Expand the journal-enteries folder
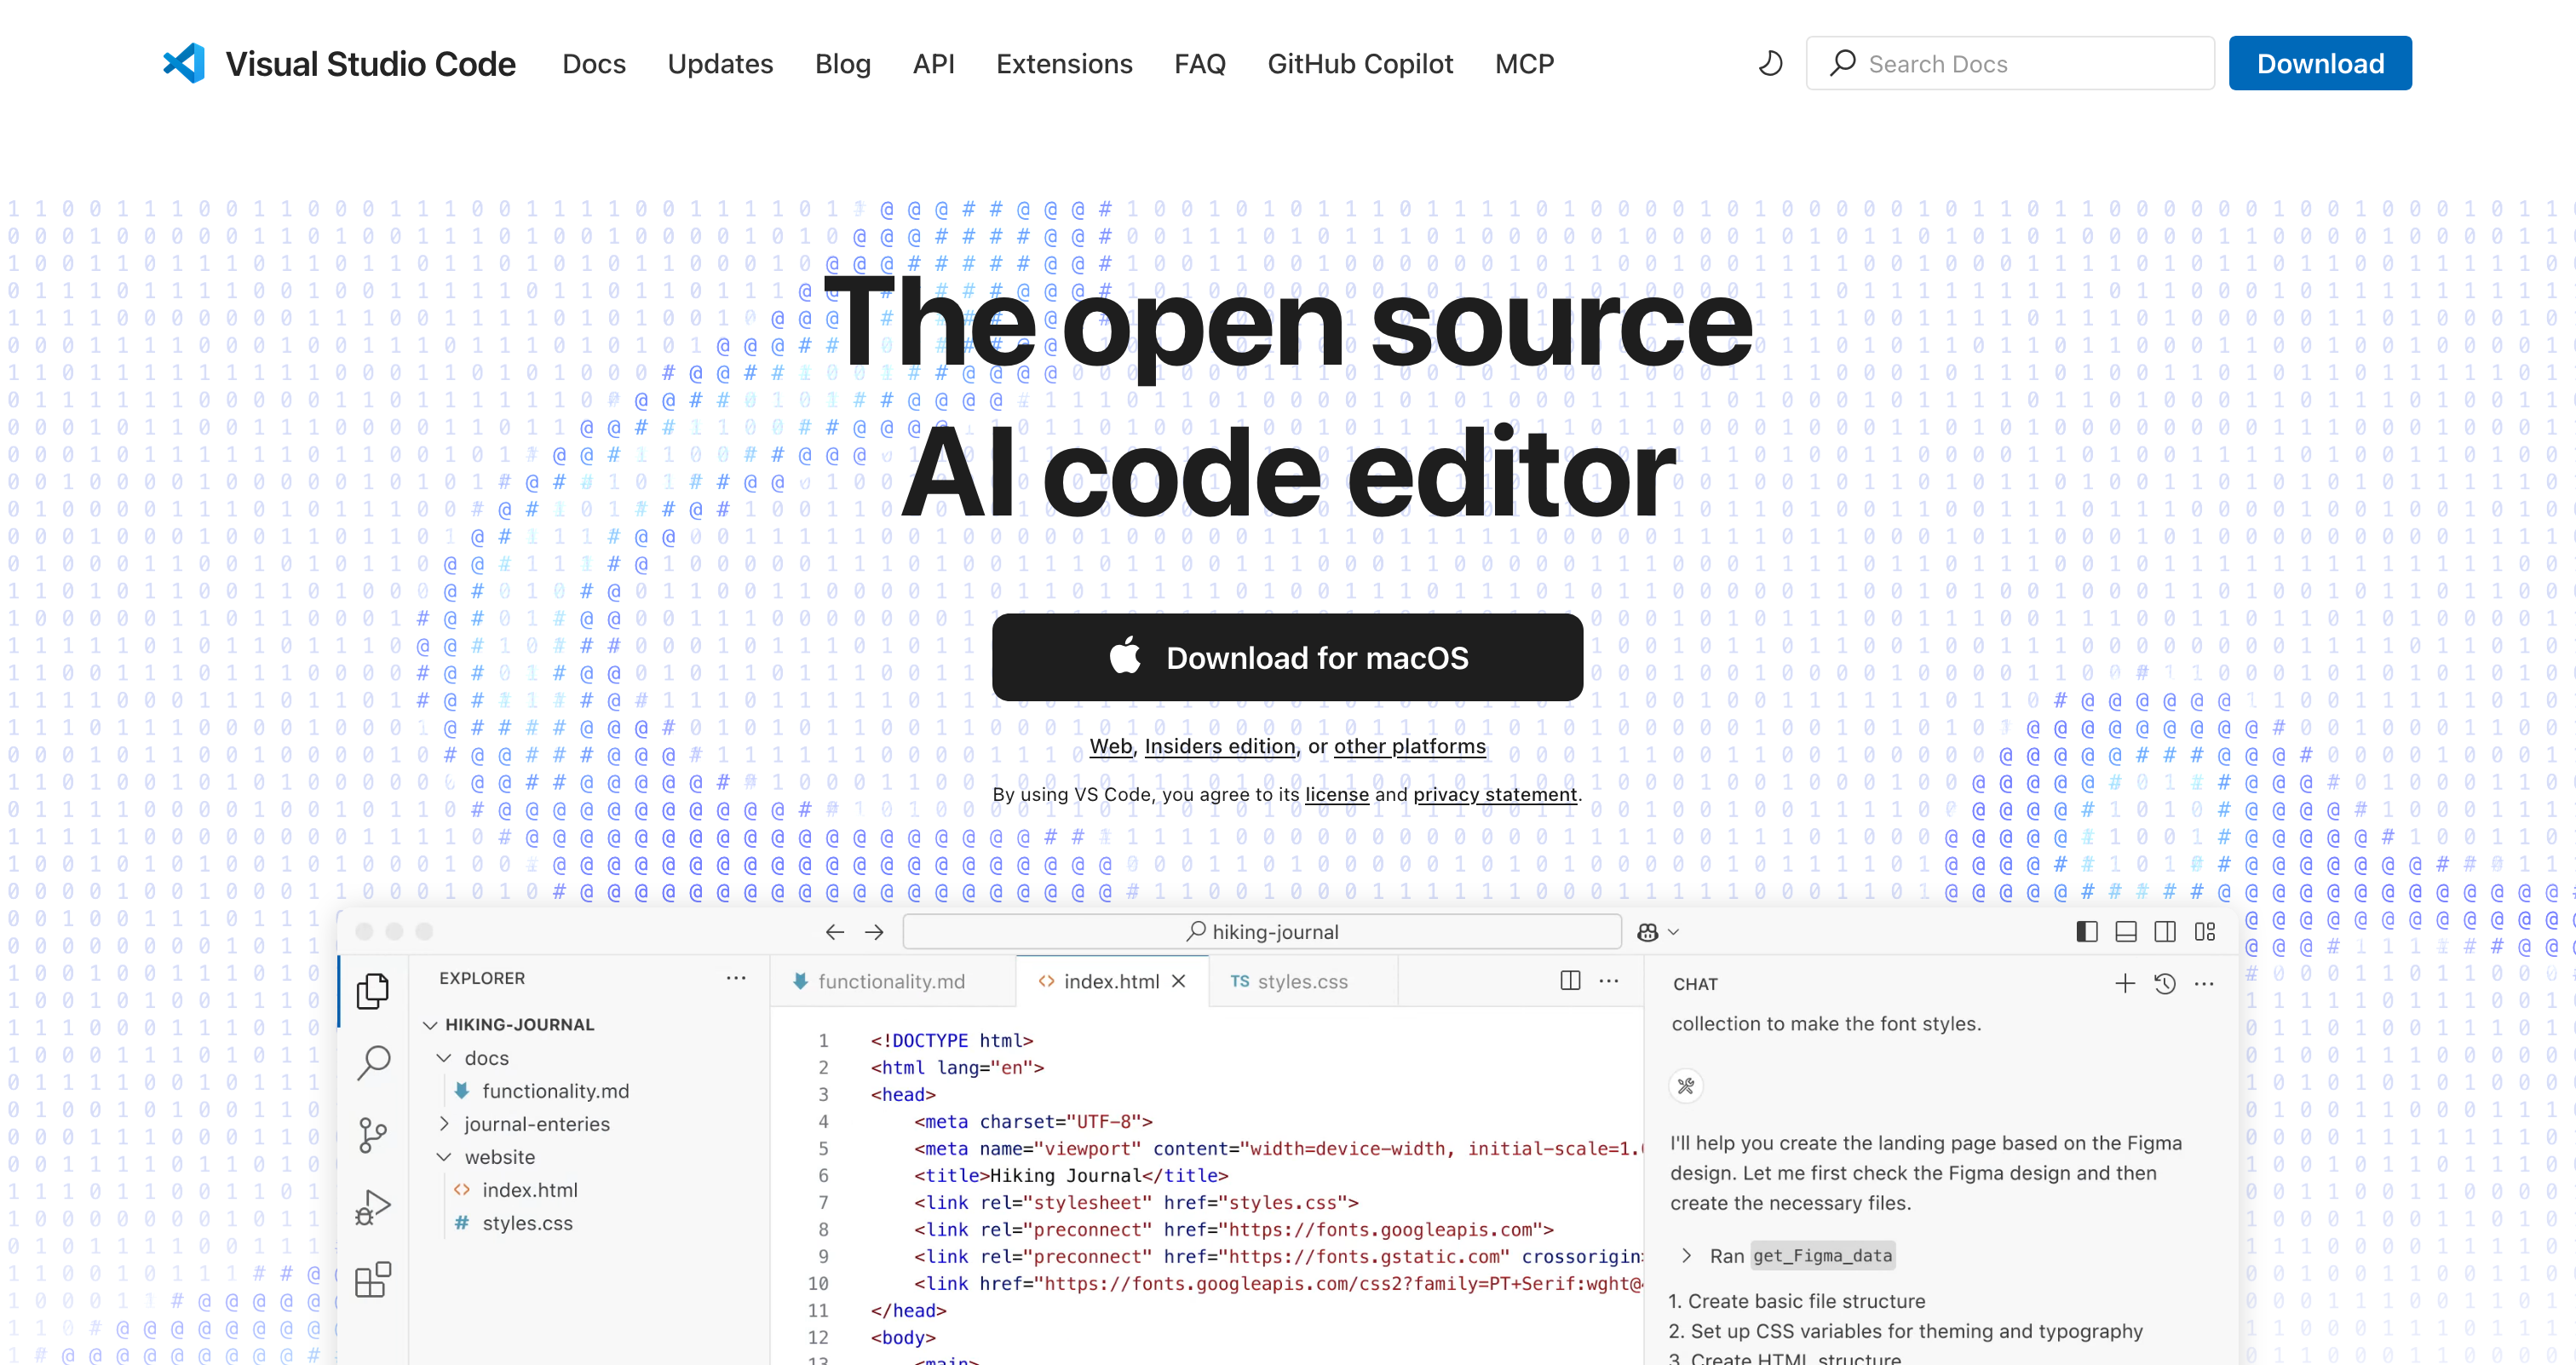Viewport: 2576px width, 1365px height. tap(444, 1124)
